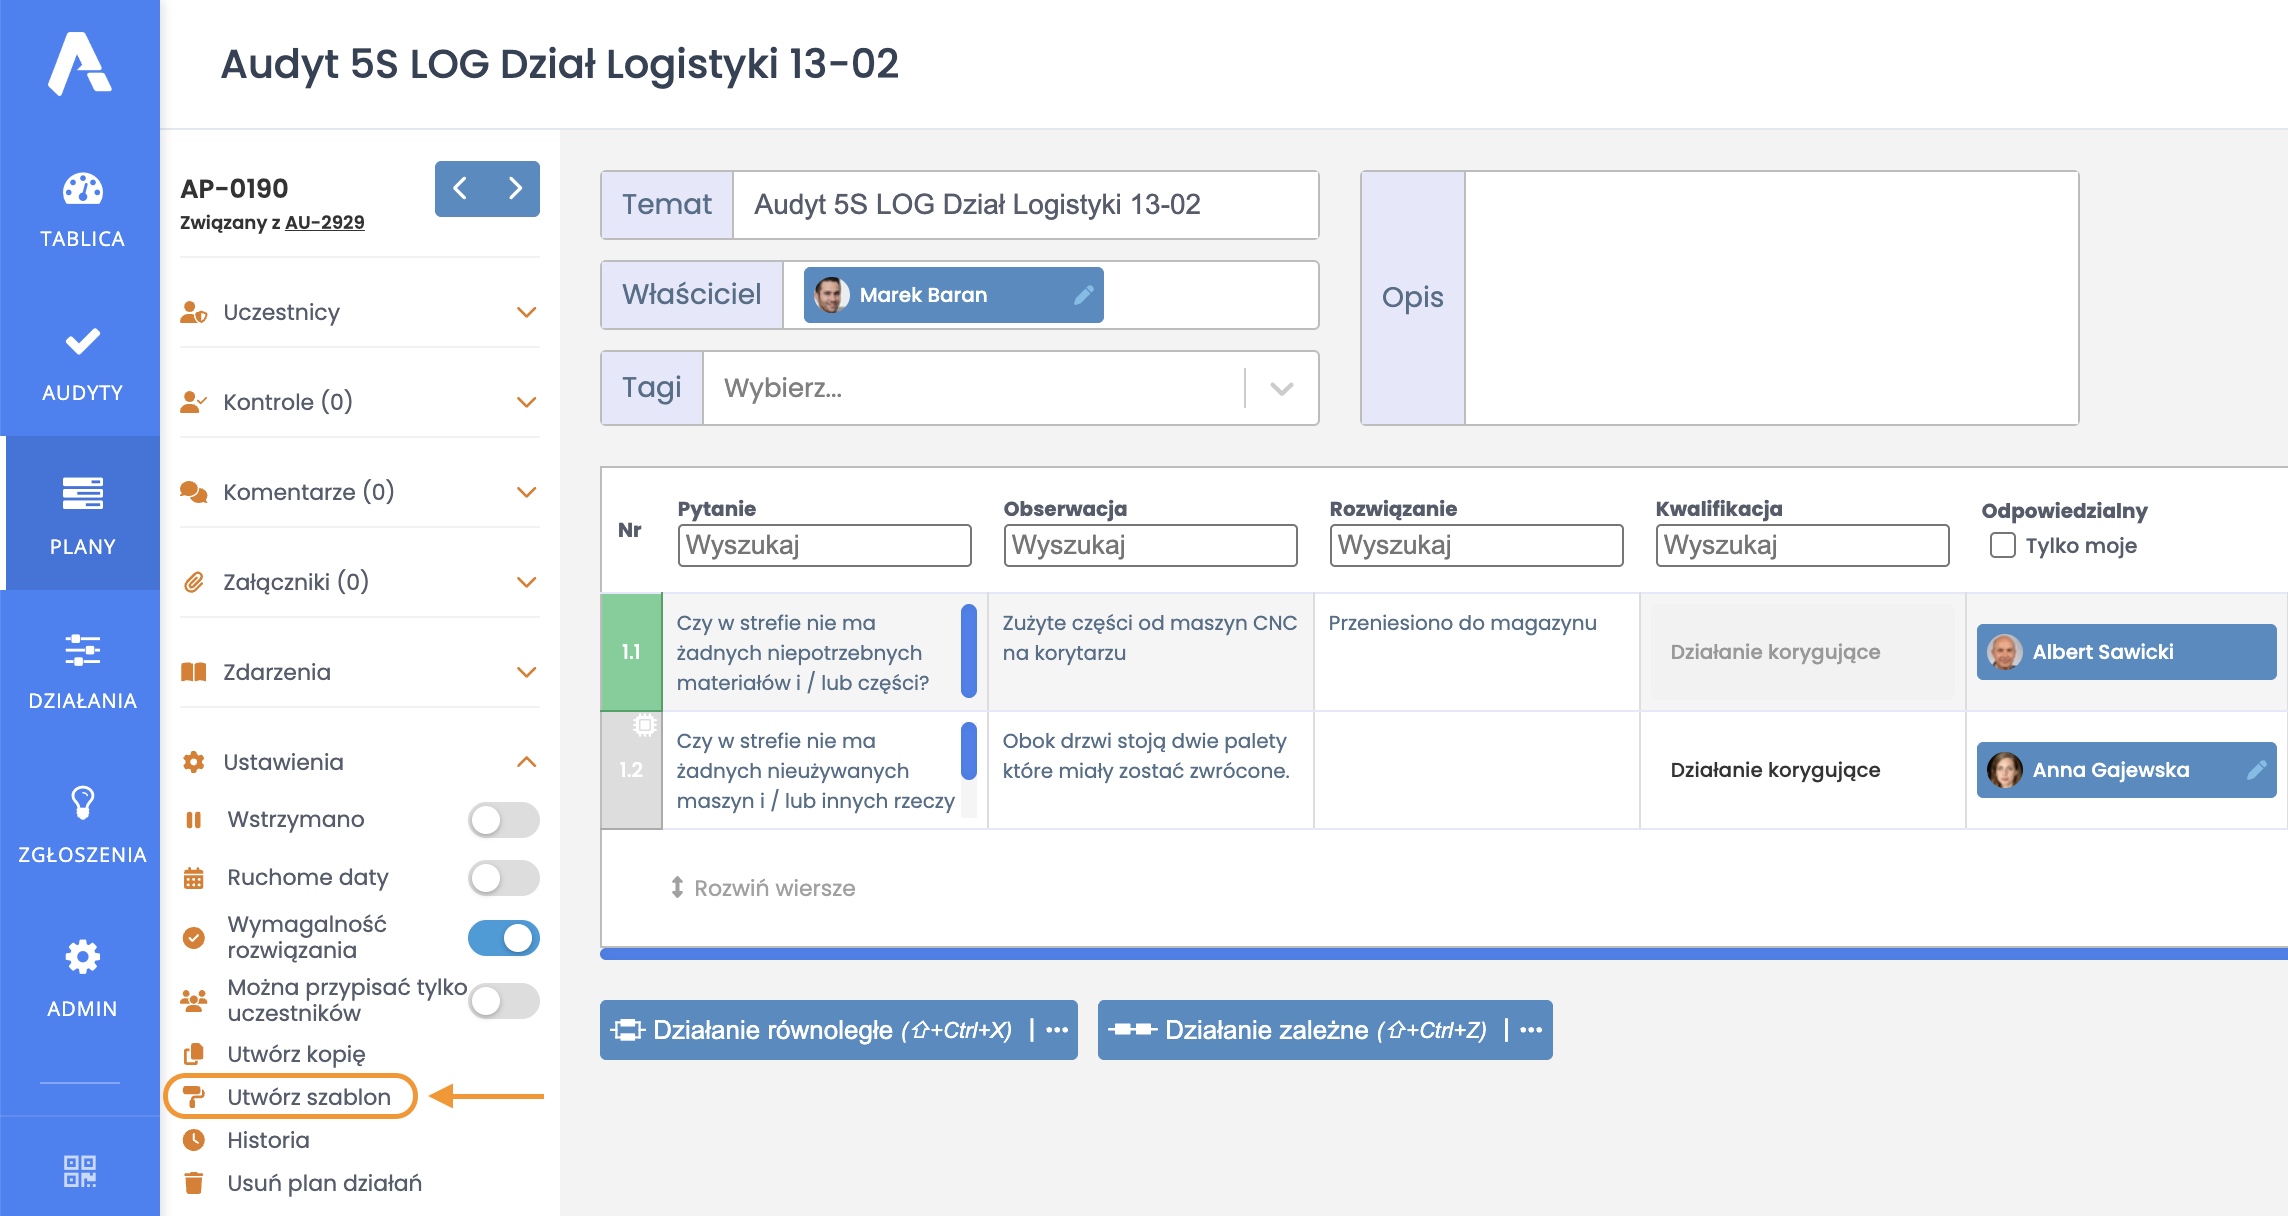Open the QR code icon in sidebar
The image size is (2288, 1216).
point(80,1171)
